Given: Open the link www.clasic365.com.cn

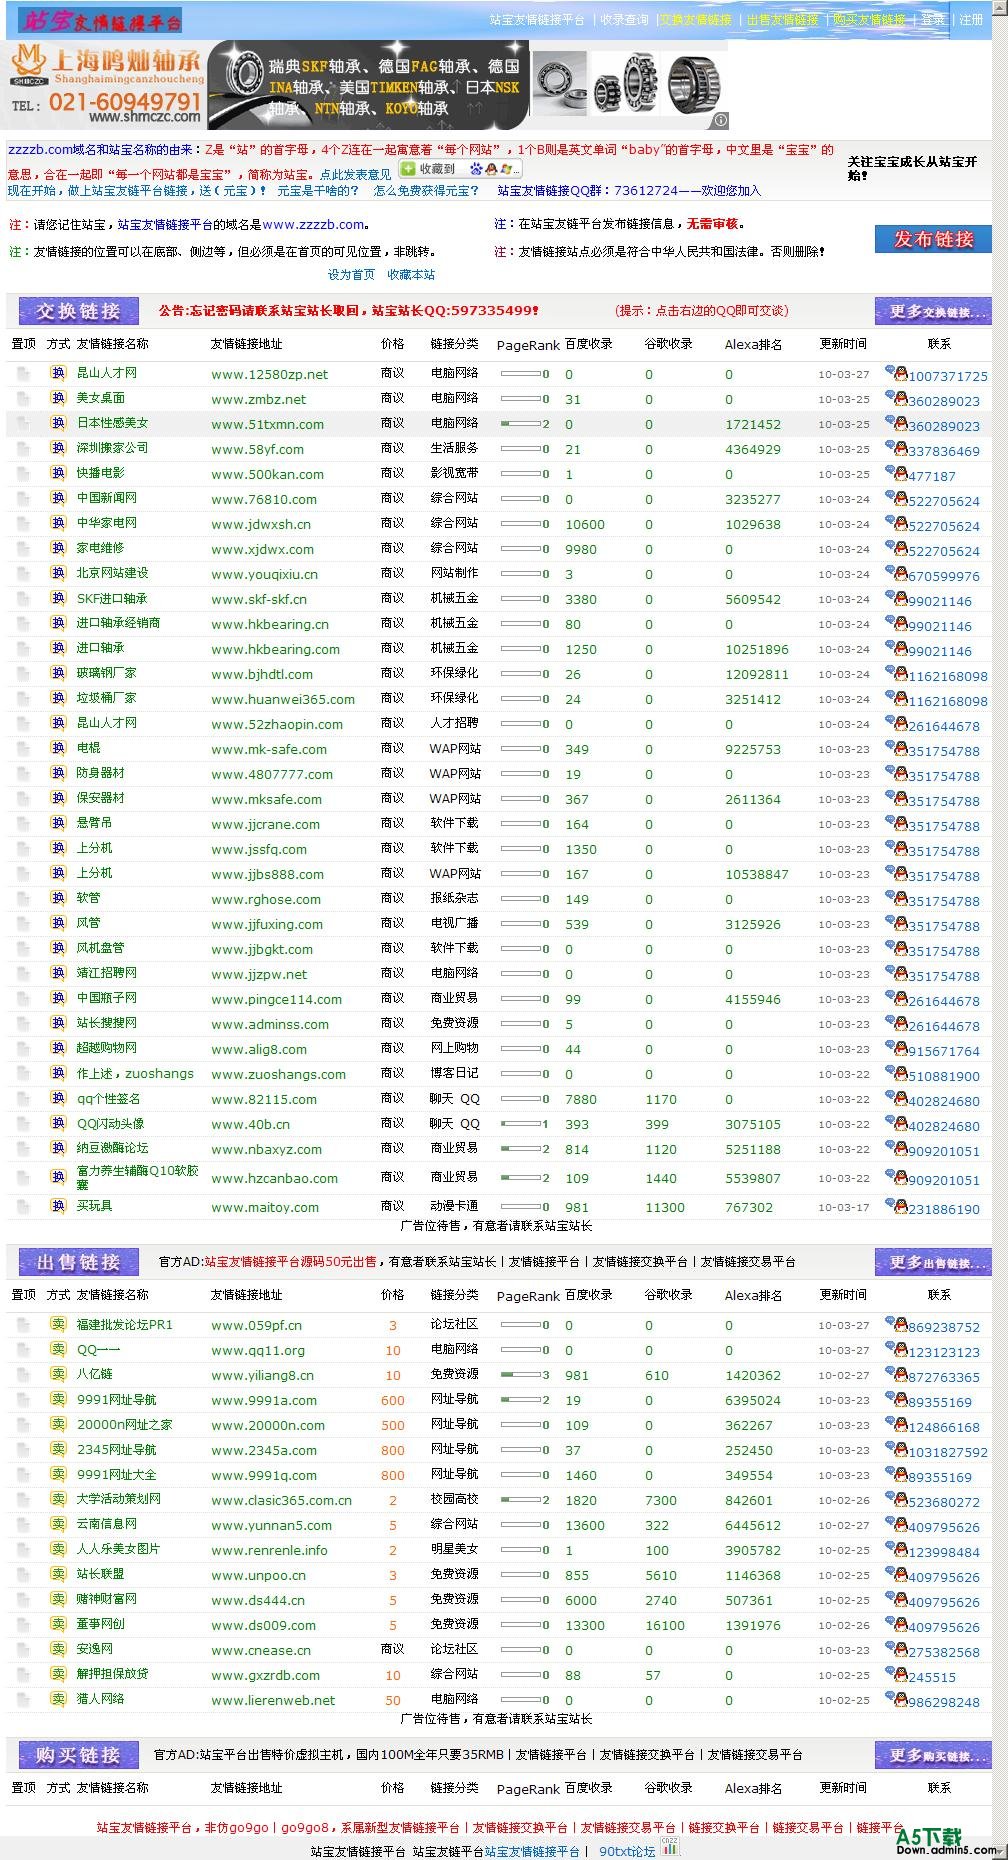Looking at the screenshot, I should pos(281,1500).
